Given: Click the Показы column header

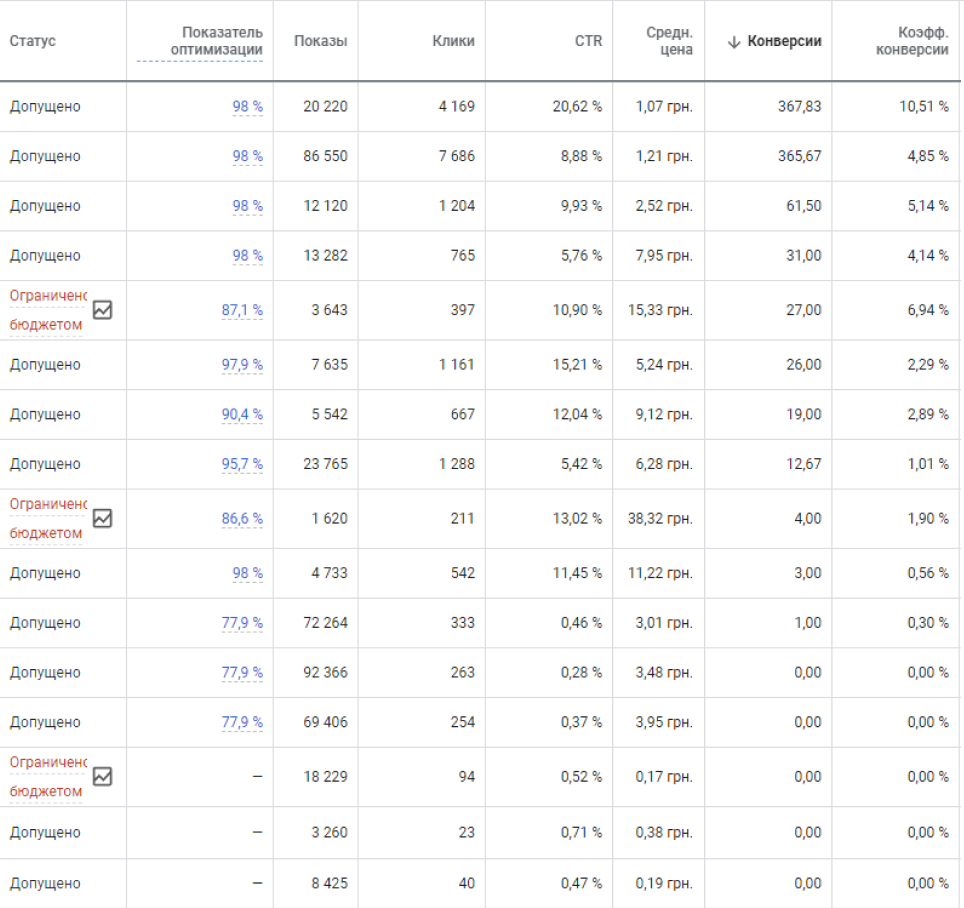Looking at the screenshot, I should pos(320,41).
